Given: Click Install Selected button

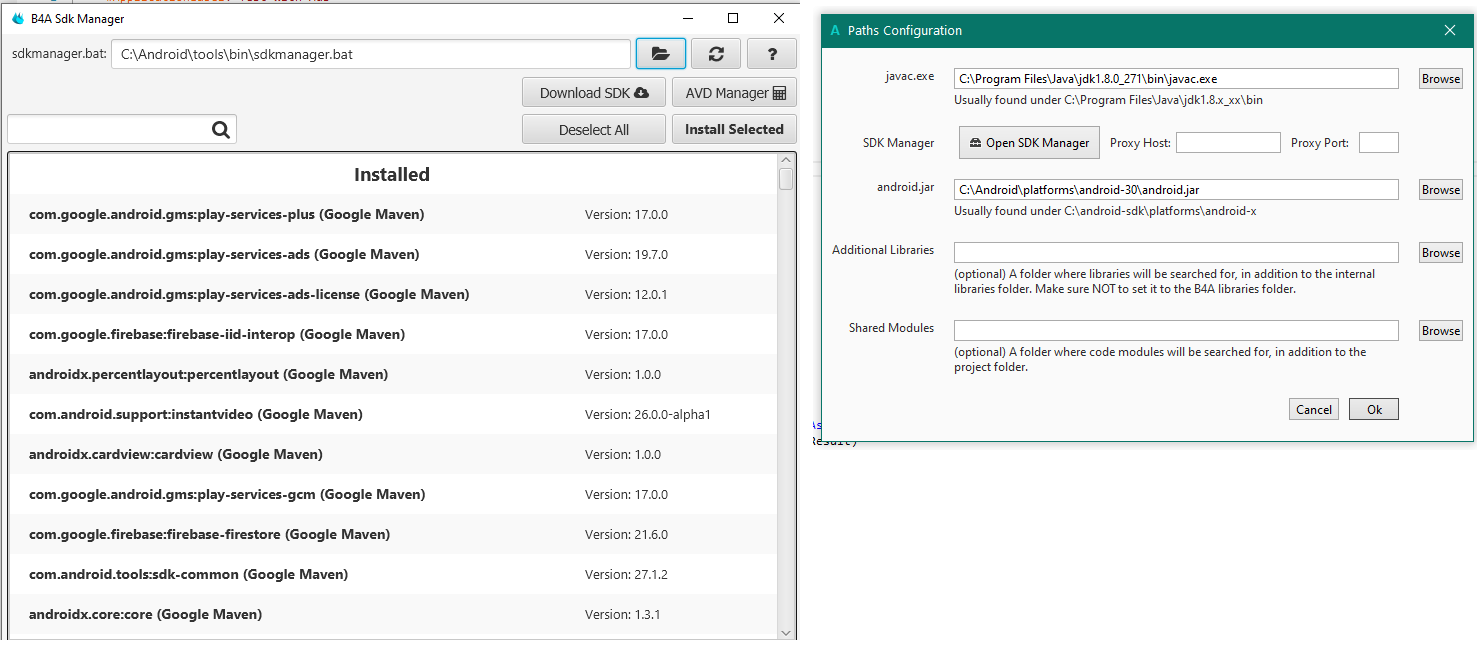Looking at the screenshot, I should [735, 129].
